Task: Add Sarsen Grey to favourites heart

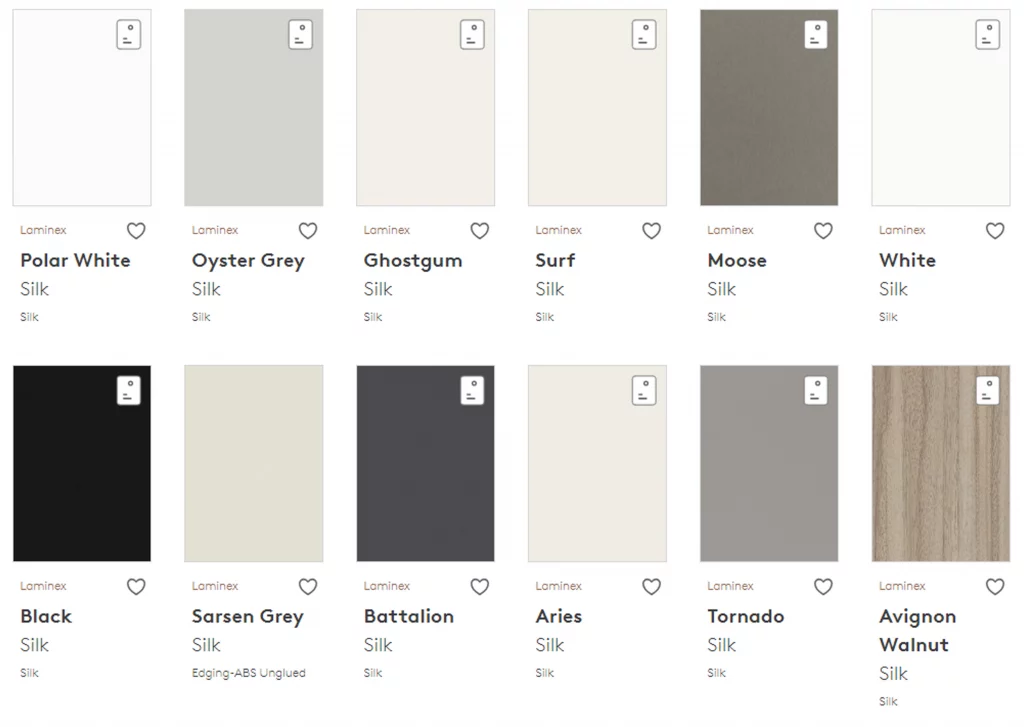Action: pos(308,587)
